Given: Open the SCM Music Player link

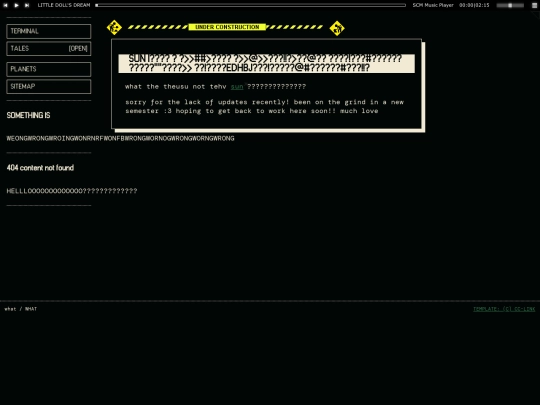Looking at the screenshot, I should pyautogui.click(x=433, y=5).
